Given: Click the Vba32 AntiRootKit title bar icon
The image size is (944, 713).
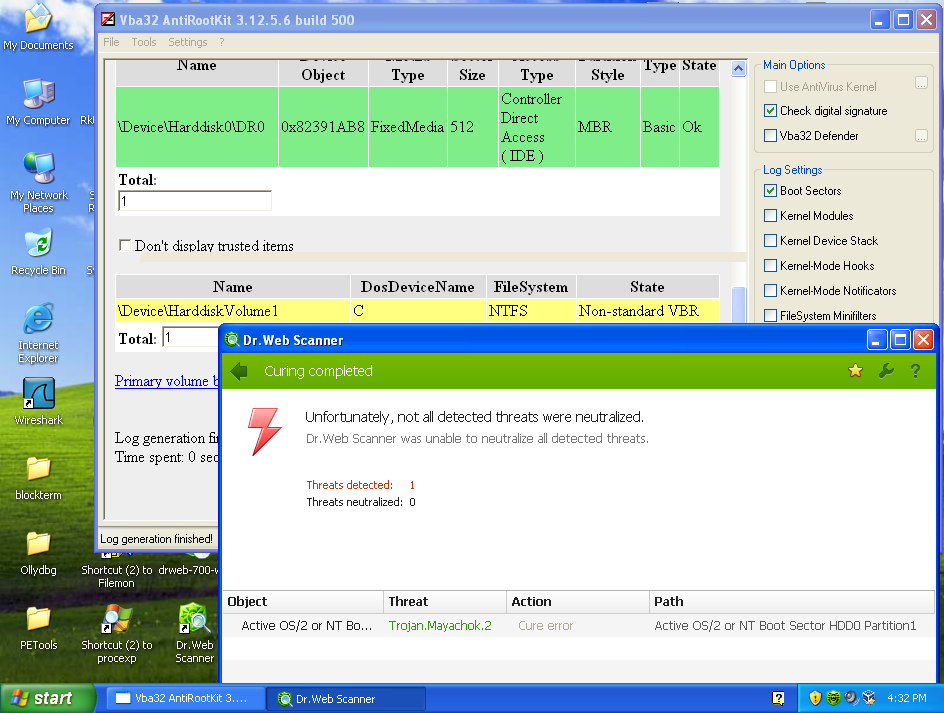Looking at the screenshot, I should pyautogui.click(x=108, y=19).
